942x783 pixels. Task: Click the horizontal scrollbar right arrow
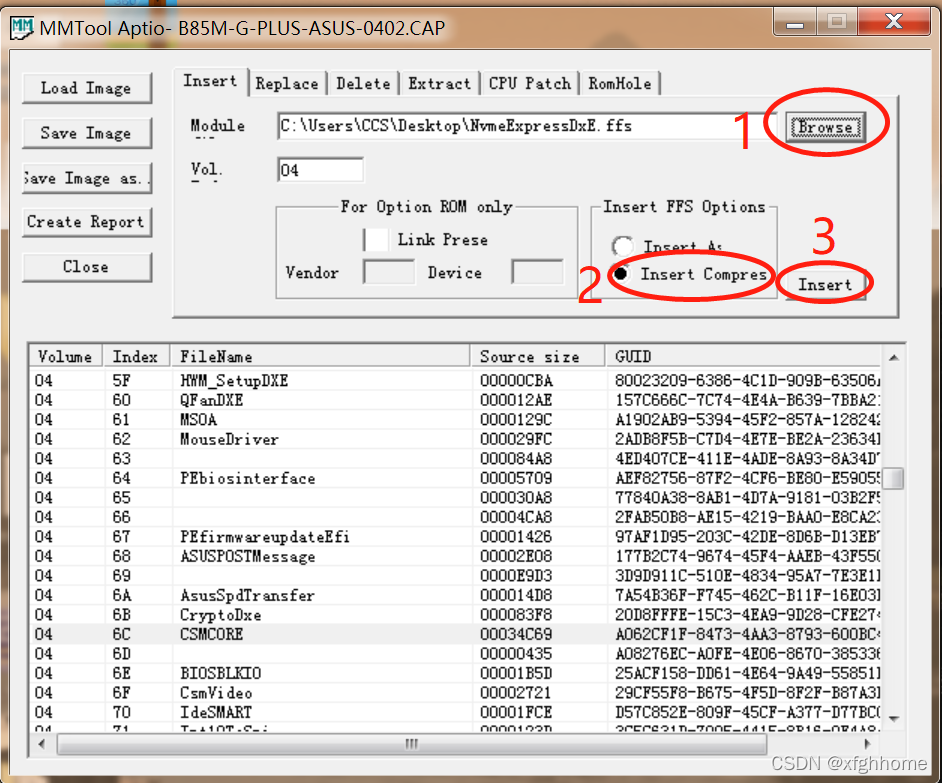pos(867,744)
